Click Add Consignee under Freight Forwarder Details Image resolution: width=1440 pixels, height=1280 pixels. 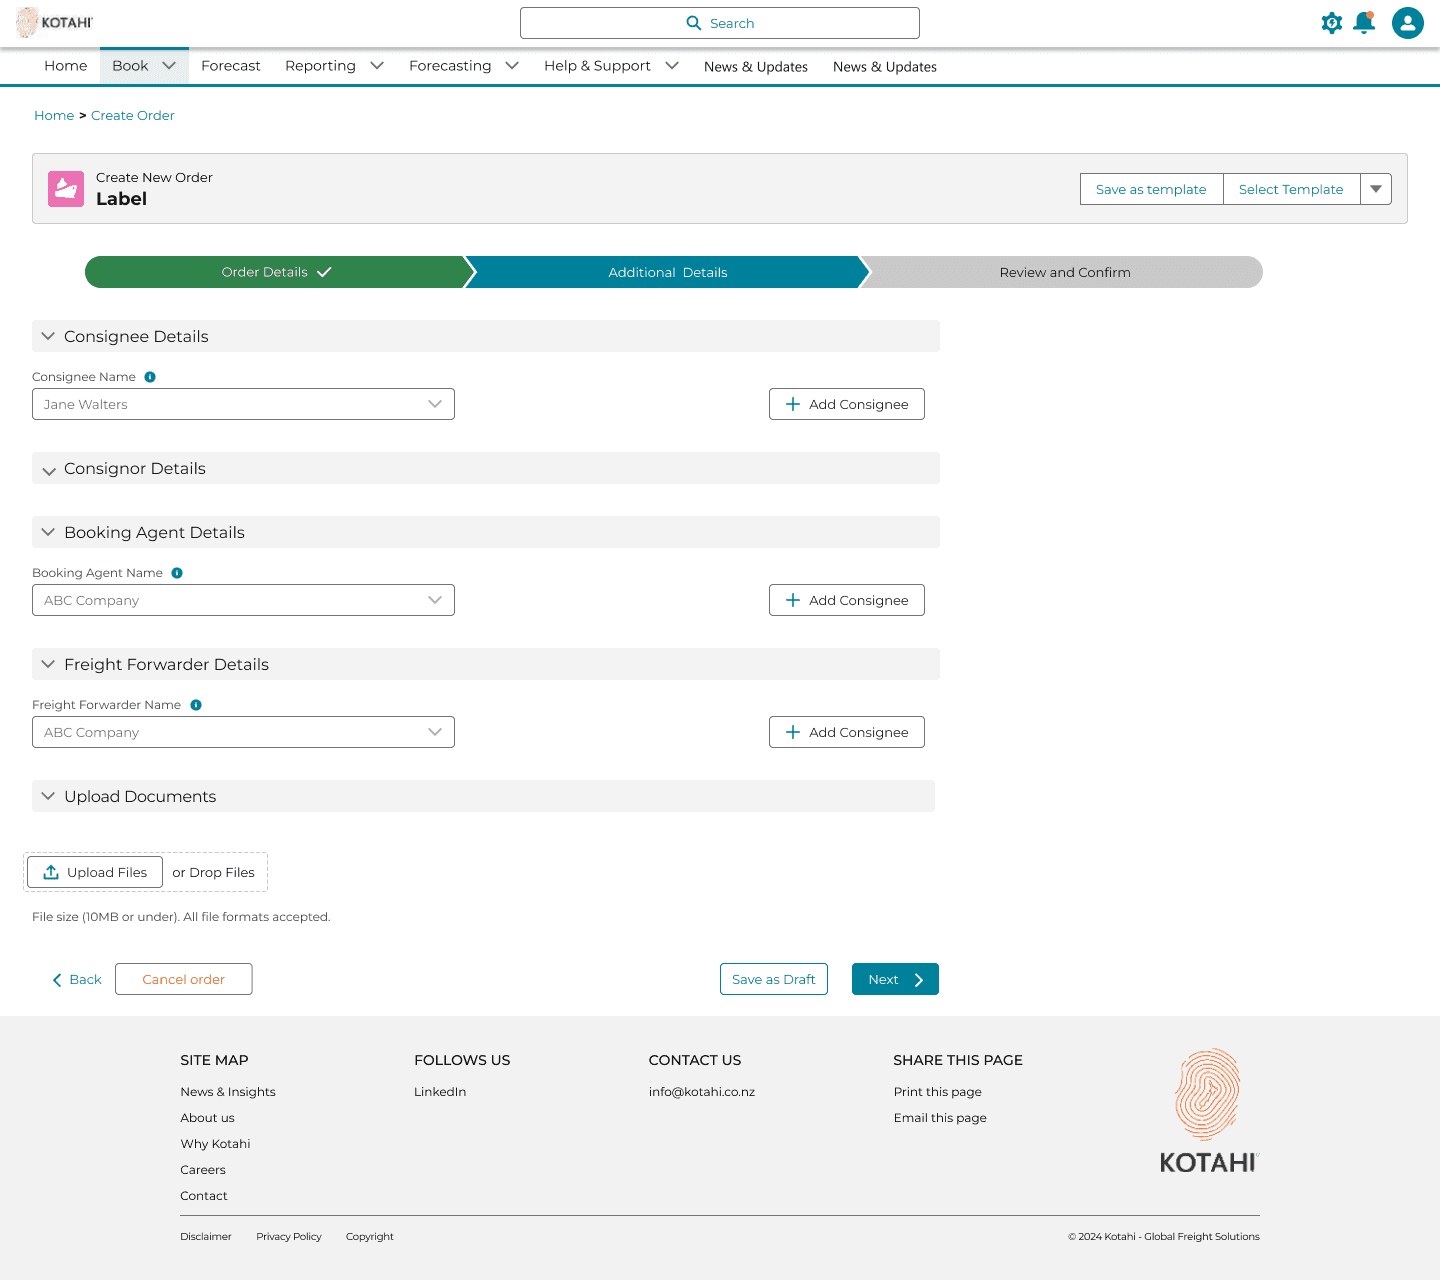(x=847, y=732)
